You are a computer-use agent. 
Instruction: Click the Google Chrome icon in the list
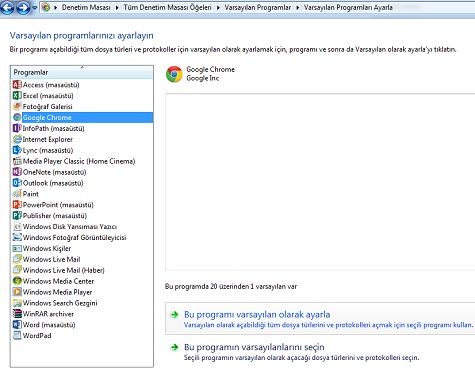click(x=17, y=117)
